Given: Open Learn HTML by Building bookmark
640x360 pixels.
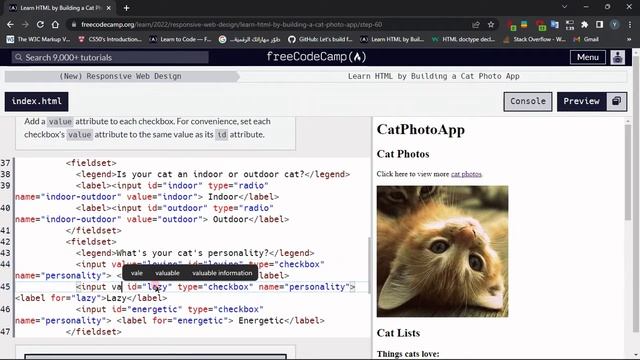Looking at the screenshot, I should 392,39.
